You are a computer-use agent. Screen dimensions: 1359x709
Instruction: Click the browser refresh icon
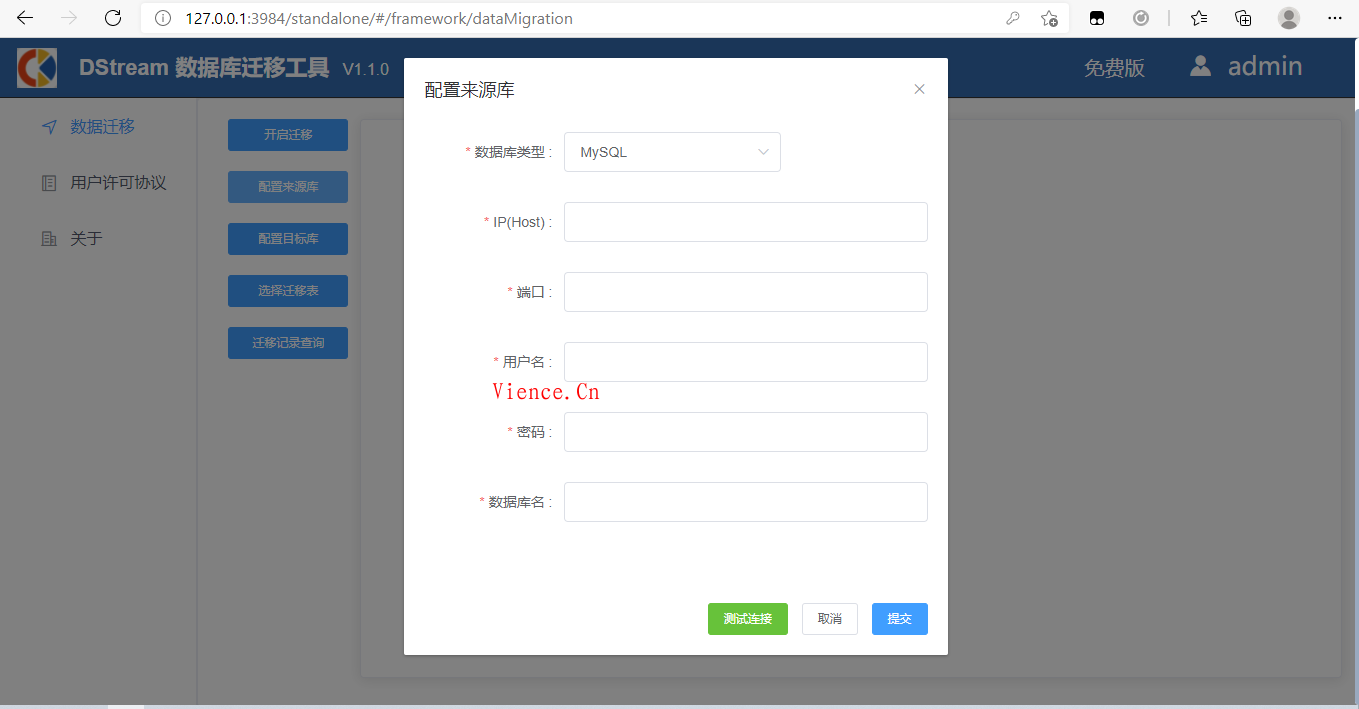(x=113, y=18)
